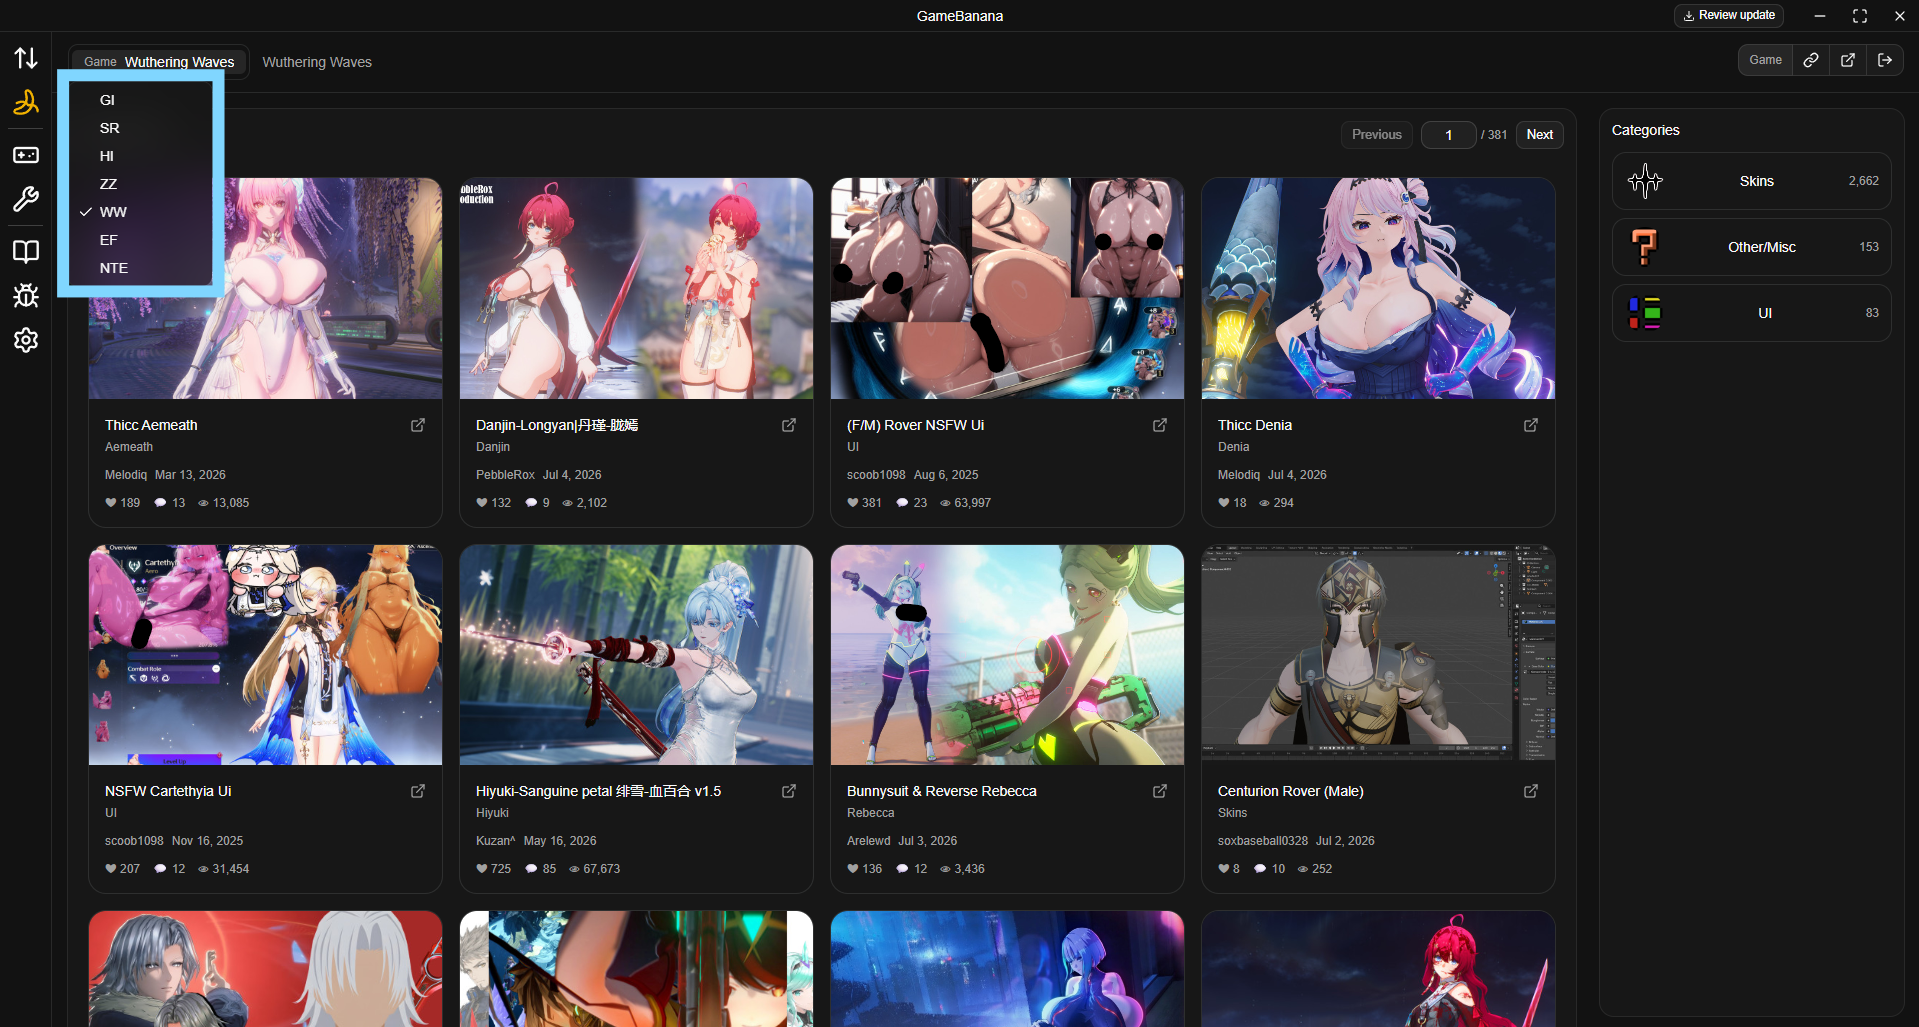Go to the Previous page
The height and width of the screenshot is (1027, 1919).
[1377, 135]
